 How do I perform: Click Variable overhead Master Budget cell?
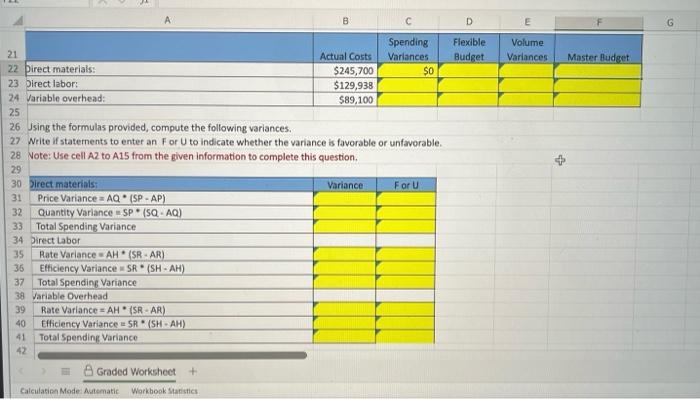(x=597, y=100)
